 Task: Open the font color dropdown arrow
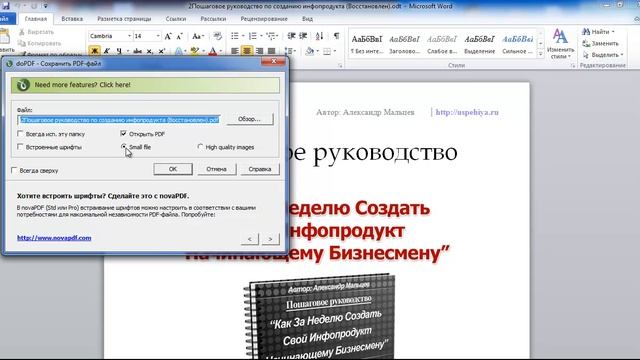221,51
